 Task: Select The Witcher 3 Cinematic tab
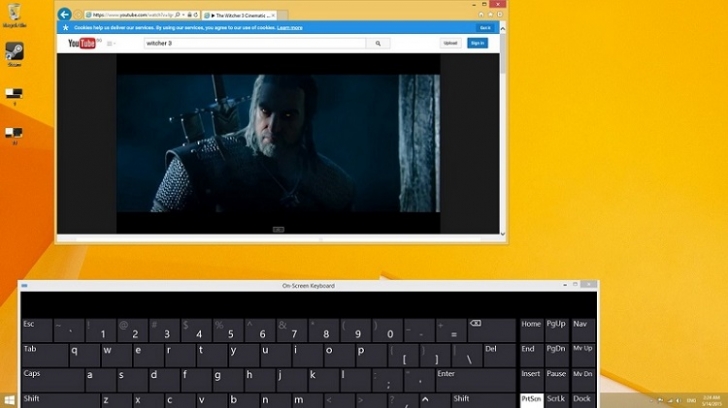237,15
